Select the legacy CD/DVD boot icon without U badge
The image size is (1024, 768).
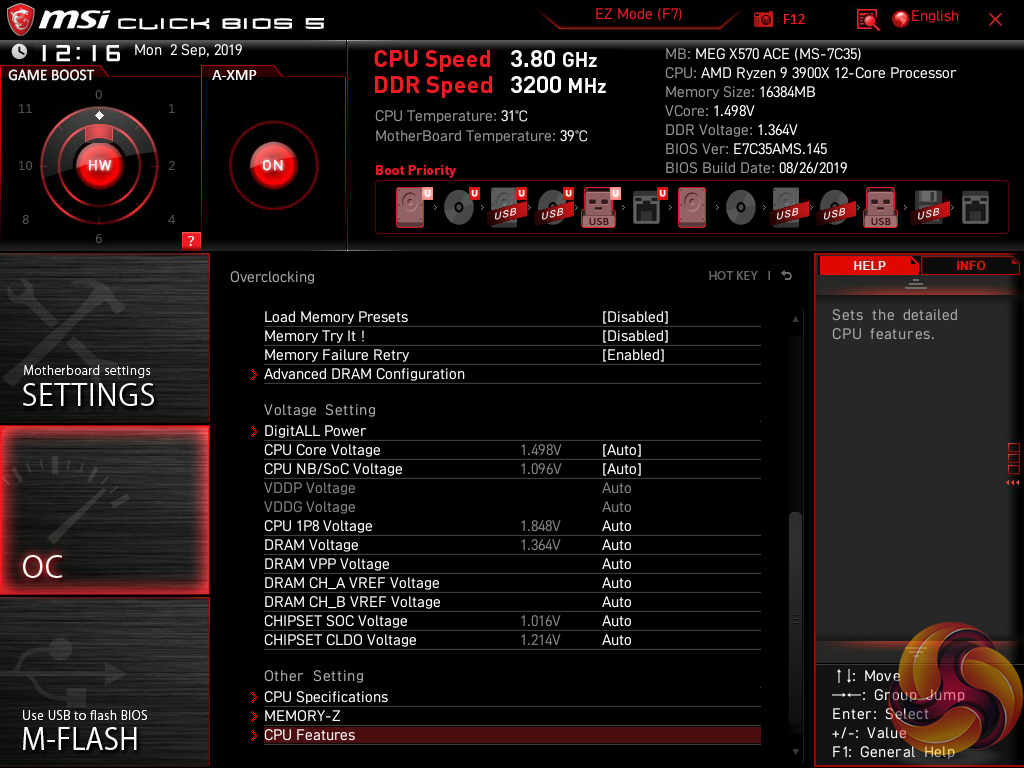pyautogui.click(x=741, y=208)
